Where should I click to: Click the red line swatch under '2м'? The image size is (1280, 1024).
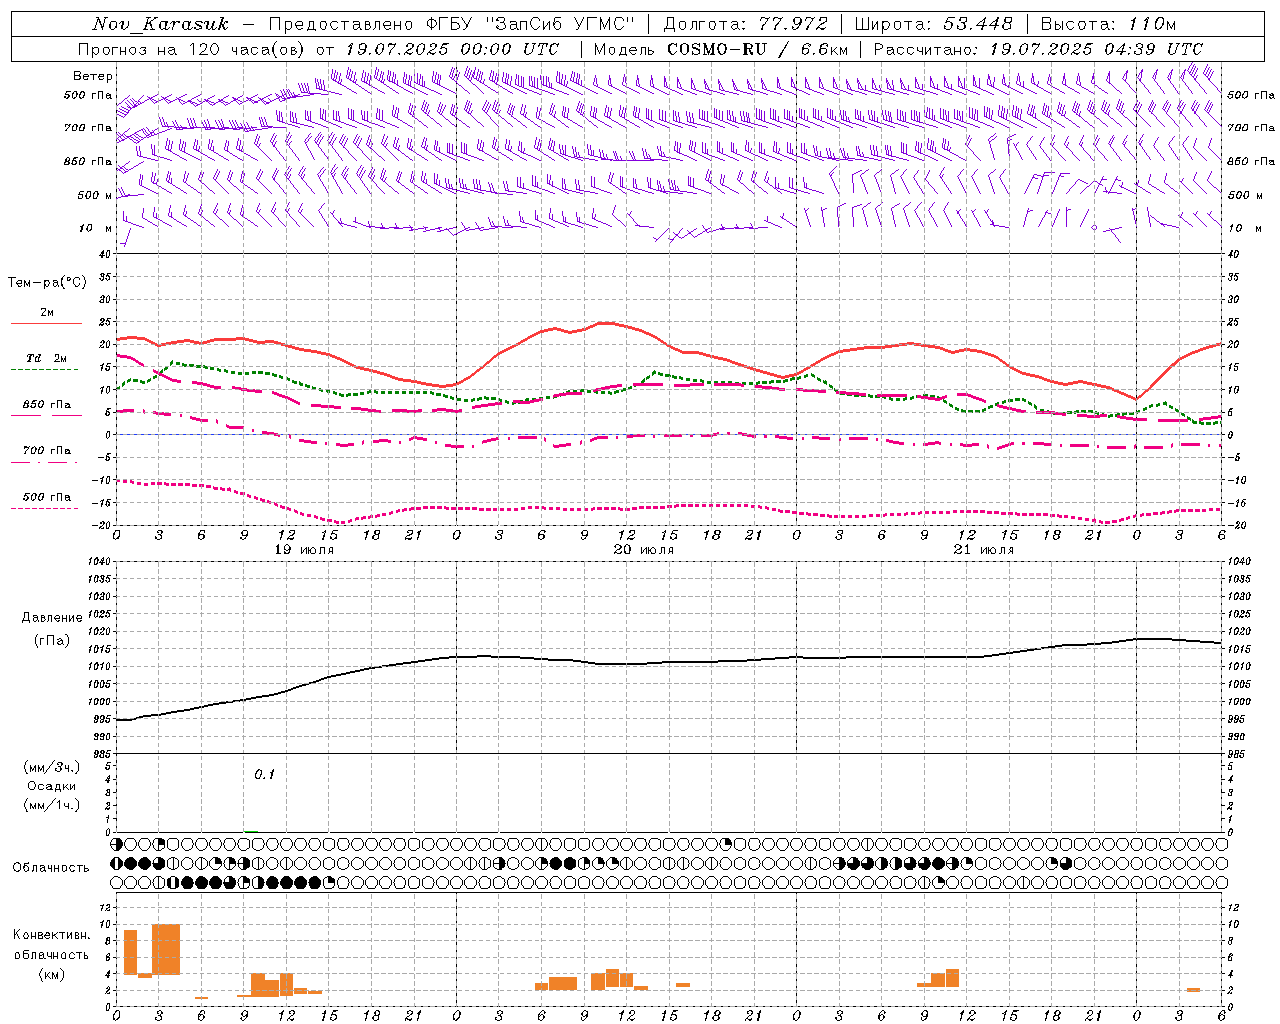pos(46,323)
